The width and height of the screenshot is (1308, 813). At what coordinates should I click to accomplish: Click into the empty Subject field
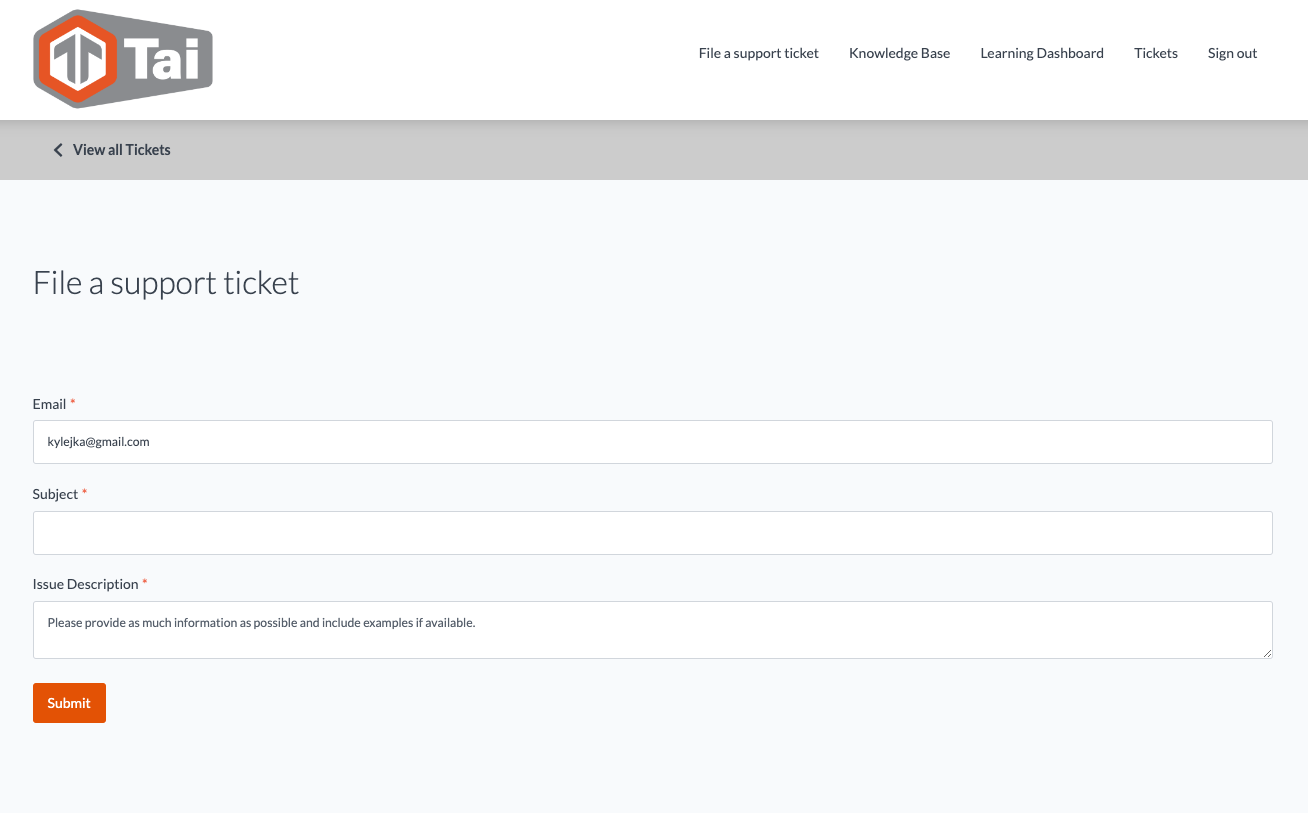652,533
